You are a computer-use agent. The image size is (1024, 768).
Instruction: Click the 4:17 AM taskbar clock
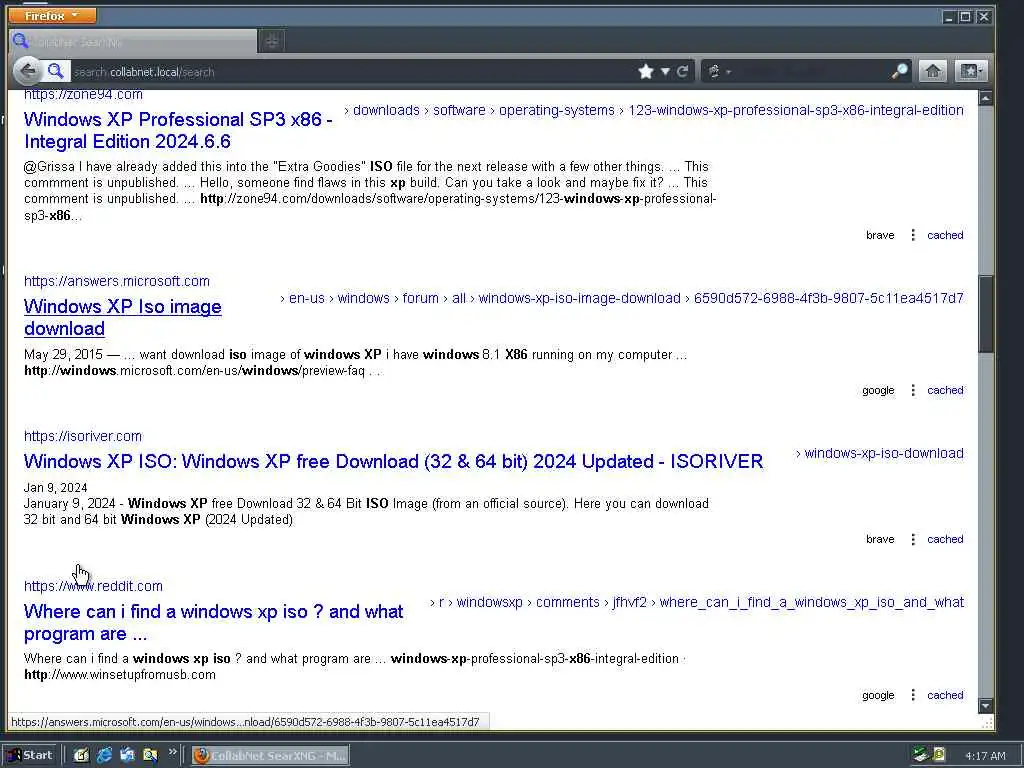pyautogui.click(x=985, y=756)
